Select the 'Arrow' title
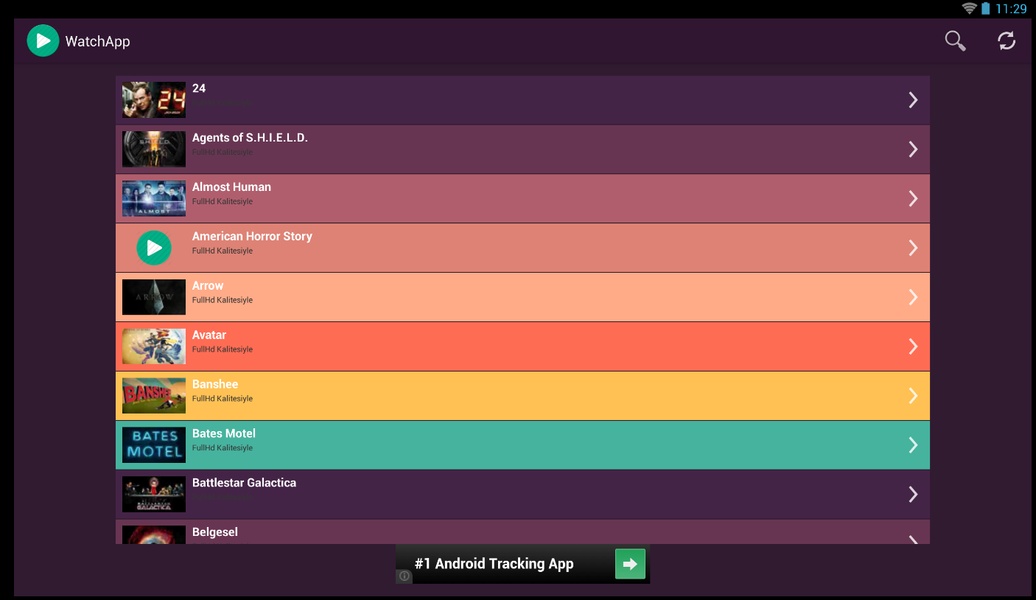1036x600 pixels. (207, 285)
